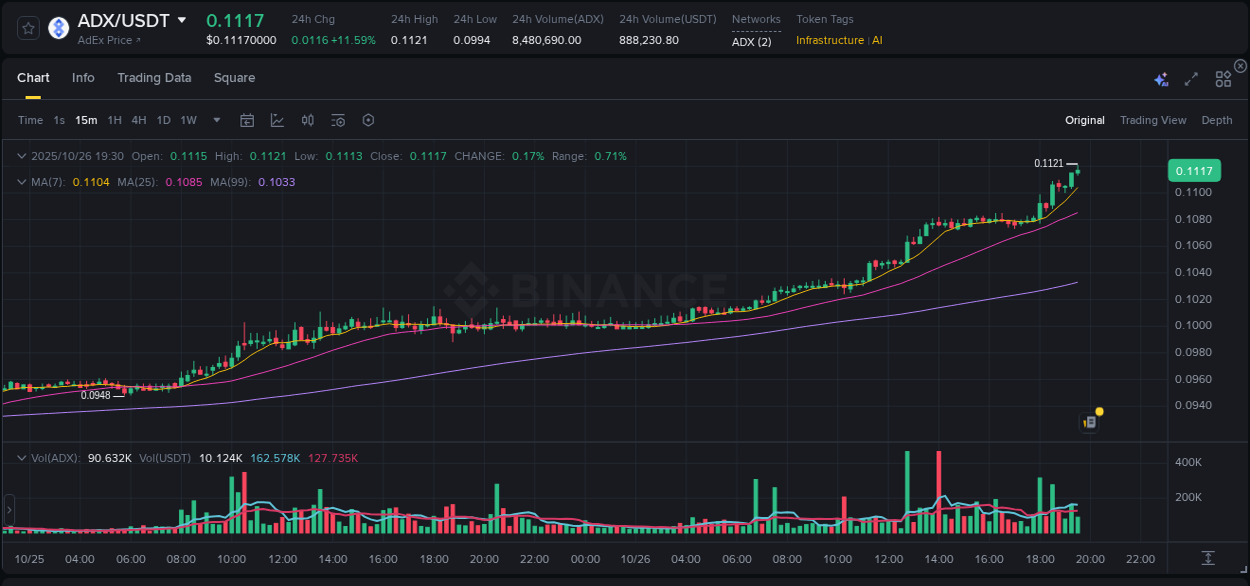Open the chart settings hexagon icon
The width and height of the screenshot is (1250, 586).
click(x=368, y=120)
